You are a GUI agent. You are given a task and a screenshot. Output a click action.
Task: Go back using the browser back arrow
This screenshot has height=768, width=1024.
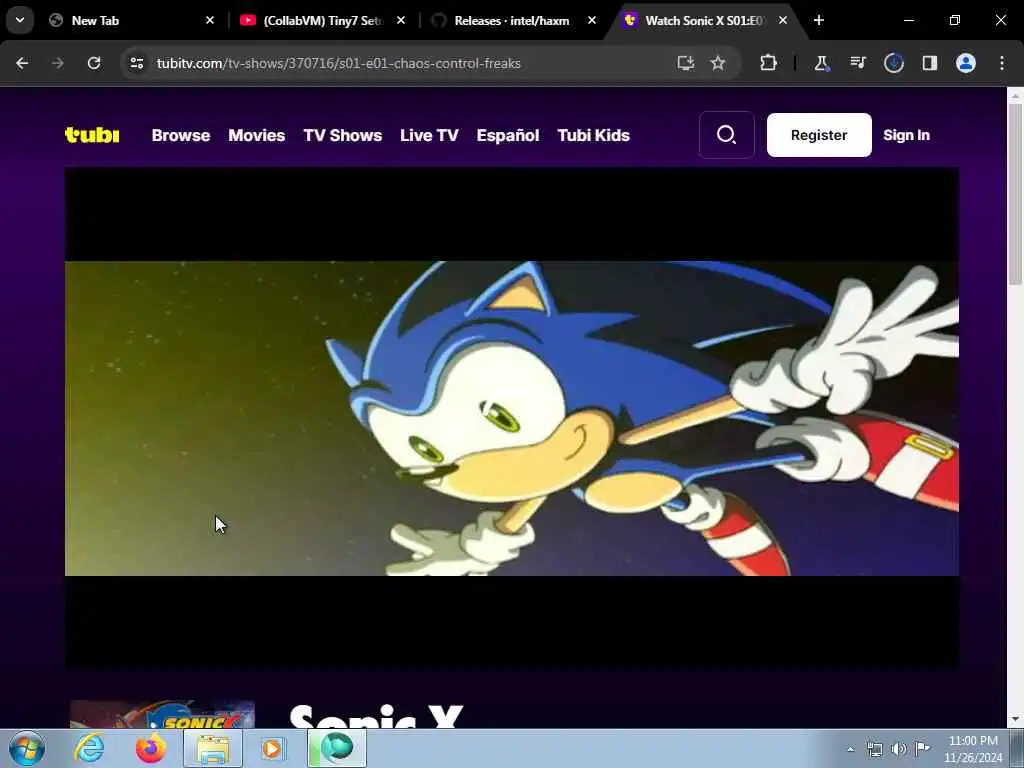(x=22, y=63)
